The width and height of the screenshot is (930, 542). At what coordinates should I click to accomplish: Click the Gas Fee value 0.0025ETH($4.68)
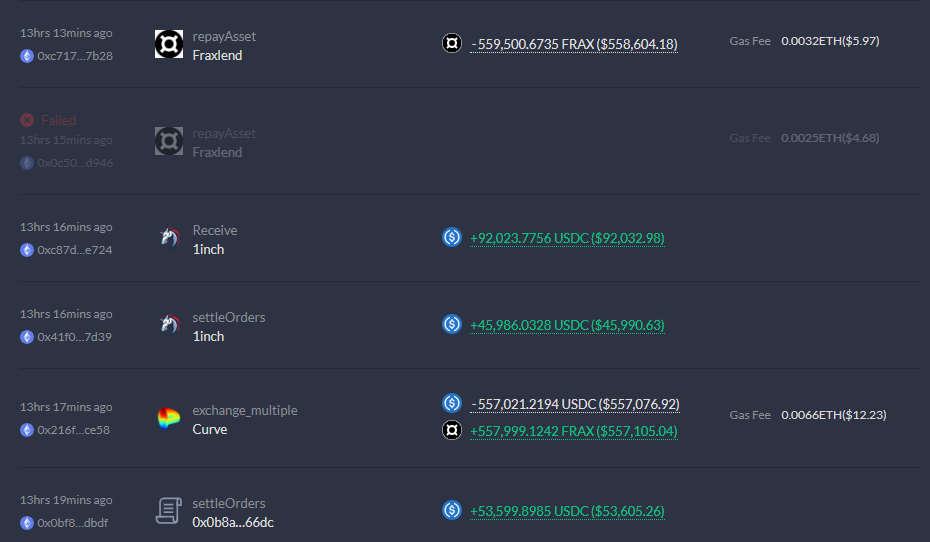tap(830, 138)
